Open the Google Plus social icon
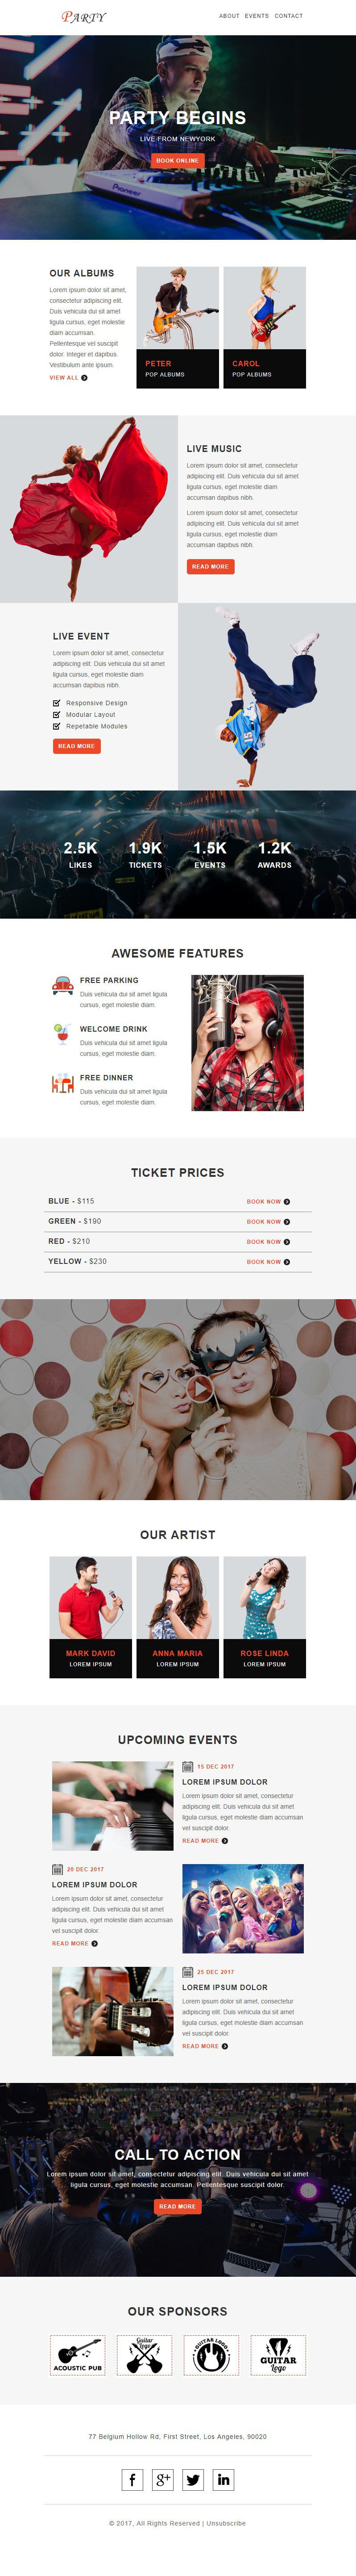This screenshot has width=356, height=2576. pos(163,2479)
